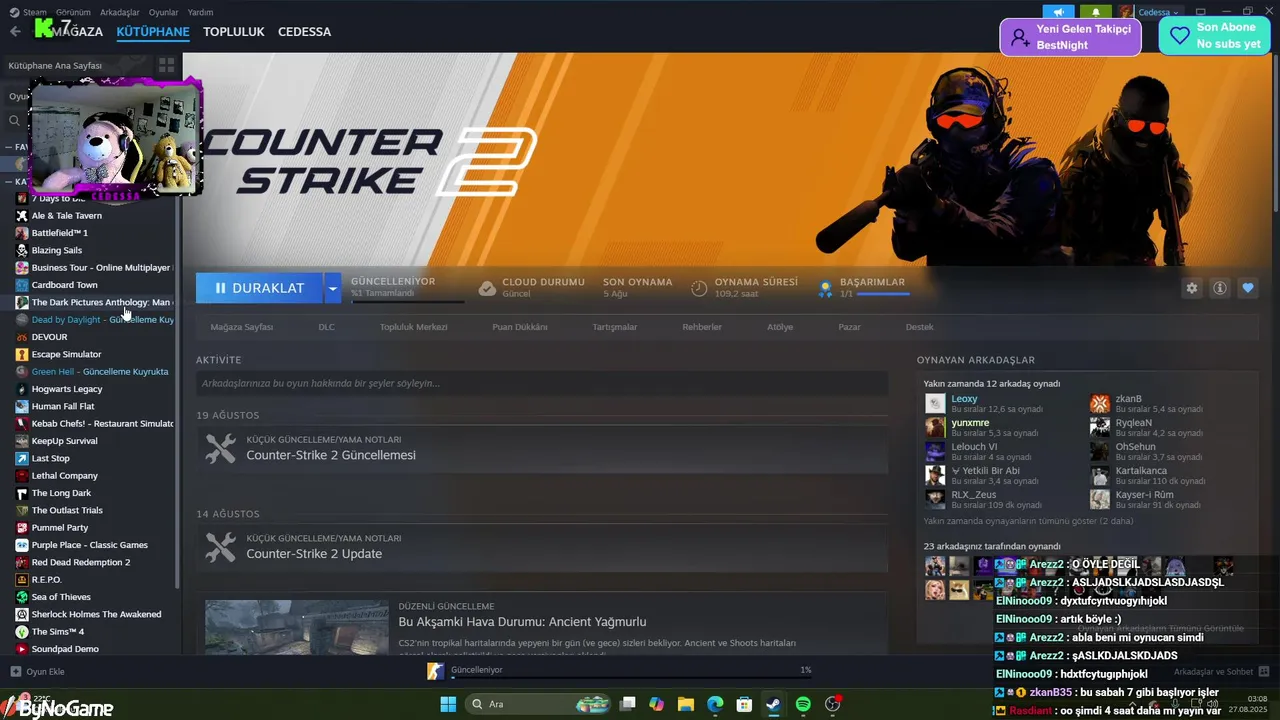This screenshot has width=1280, height=720.
Task: Open the Puan Dükkânı tab
Action: [519, 327]
